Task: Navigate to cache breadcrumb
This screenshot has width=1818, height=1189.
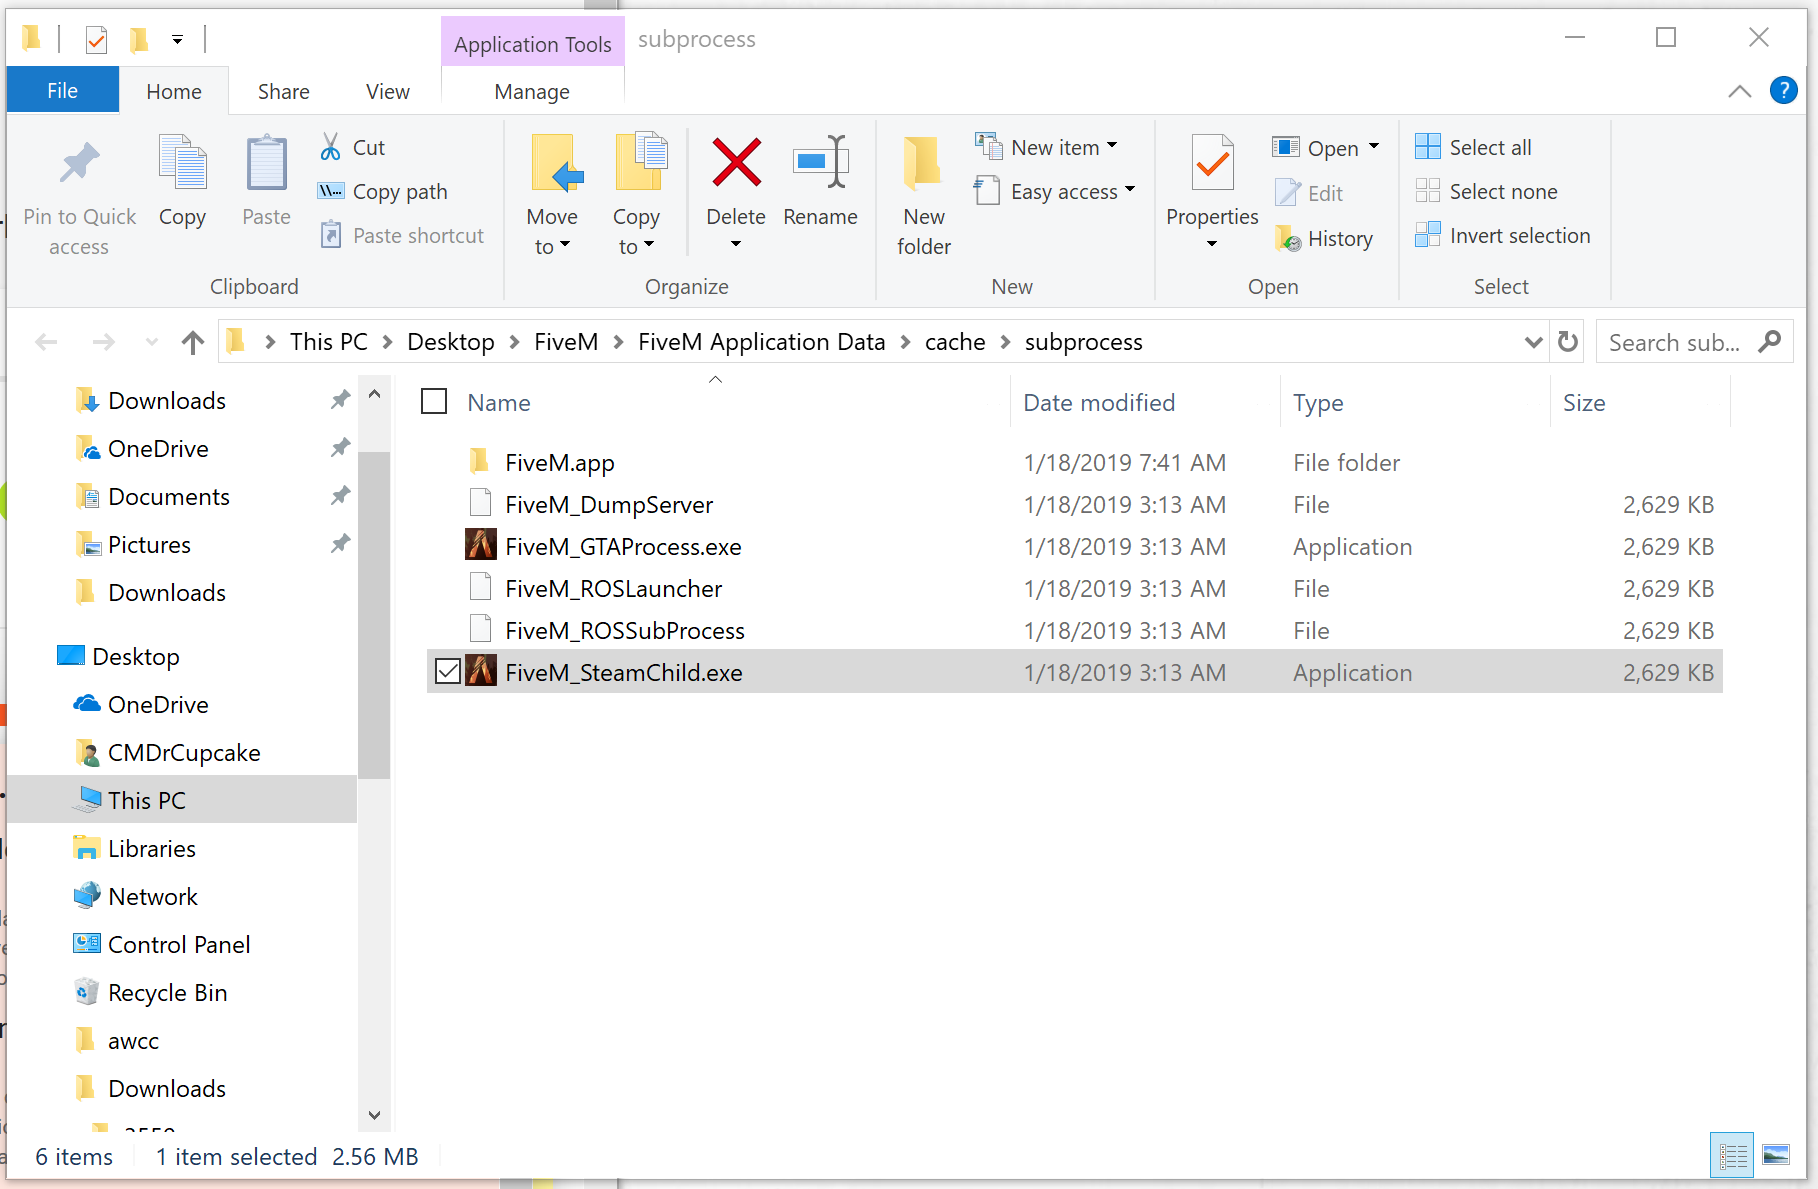Action: (955, 342)
